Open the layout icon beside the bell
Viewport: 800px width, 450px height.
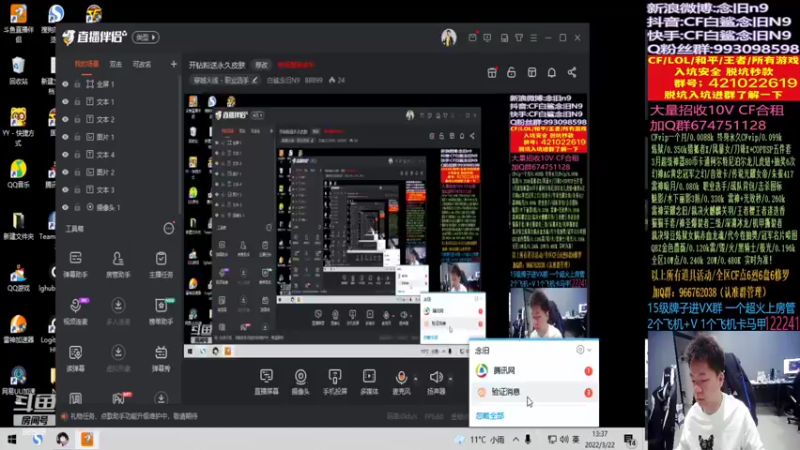(x=532, y=72)
